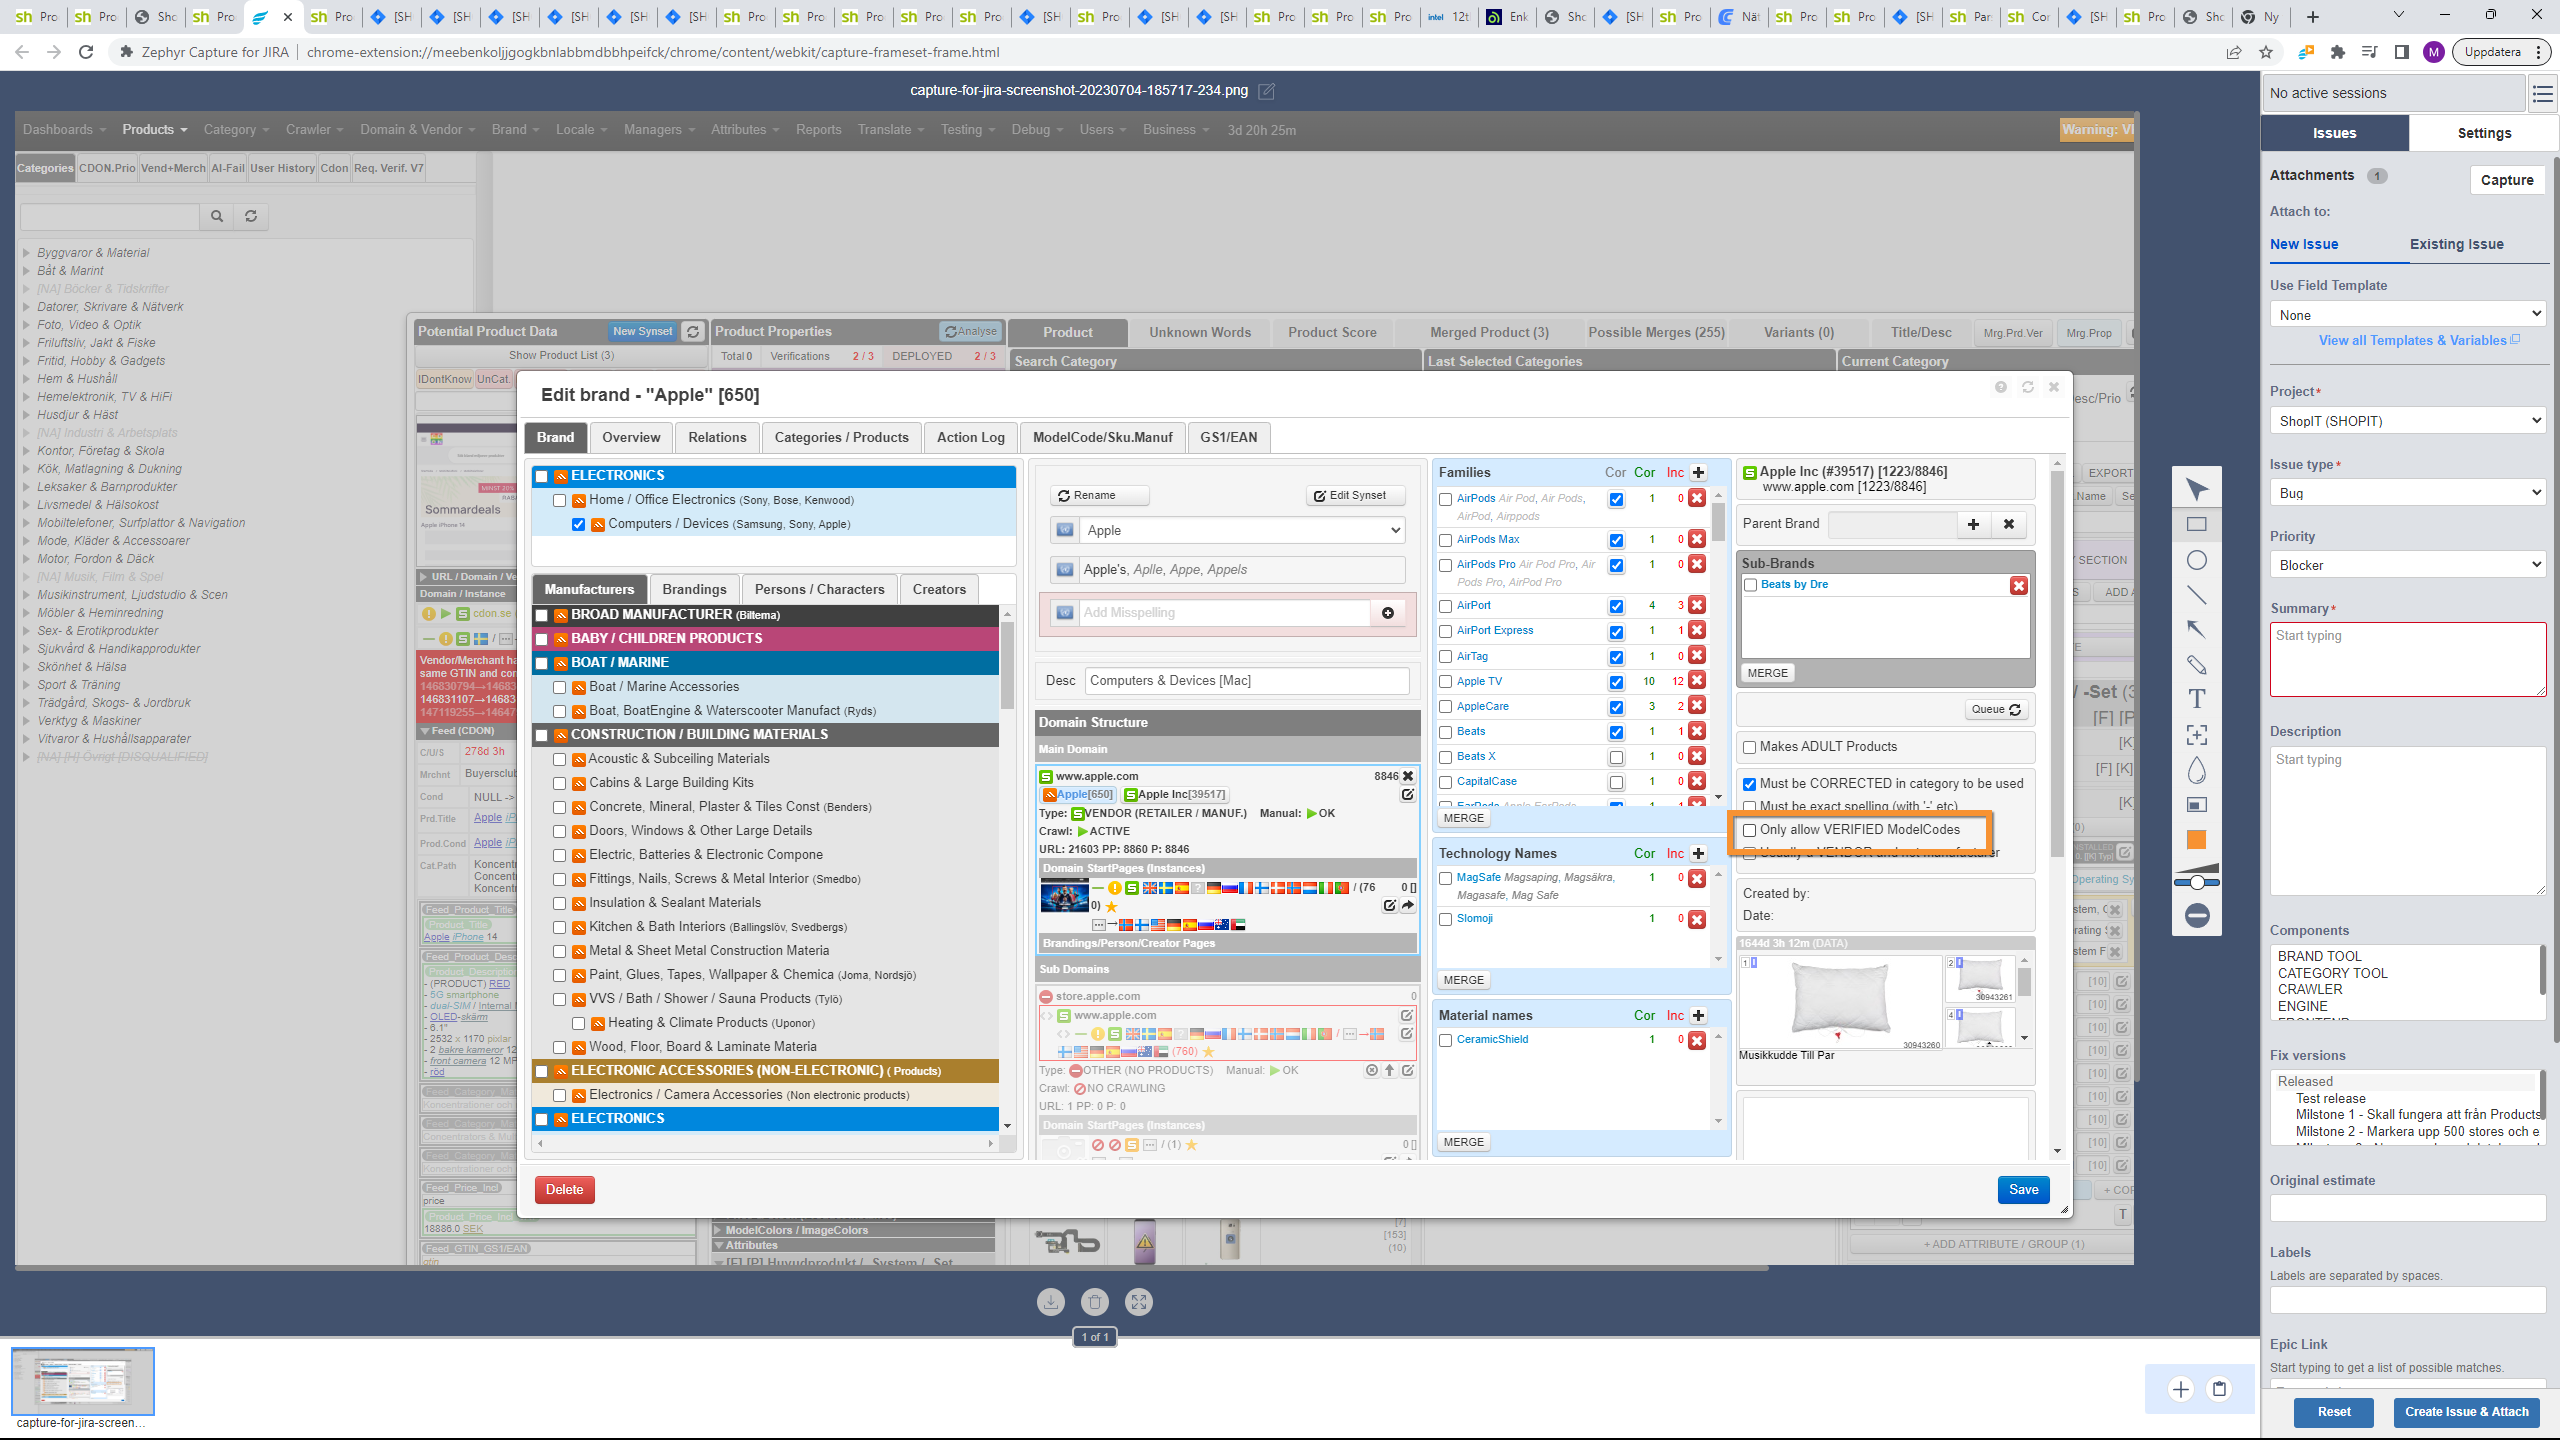2560x1440 pixels.
Task: Toggle Makes ADULT Products checkbox
Action: (x=1750, y=747)
